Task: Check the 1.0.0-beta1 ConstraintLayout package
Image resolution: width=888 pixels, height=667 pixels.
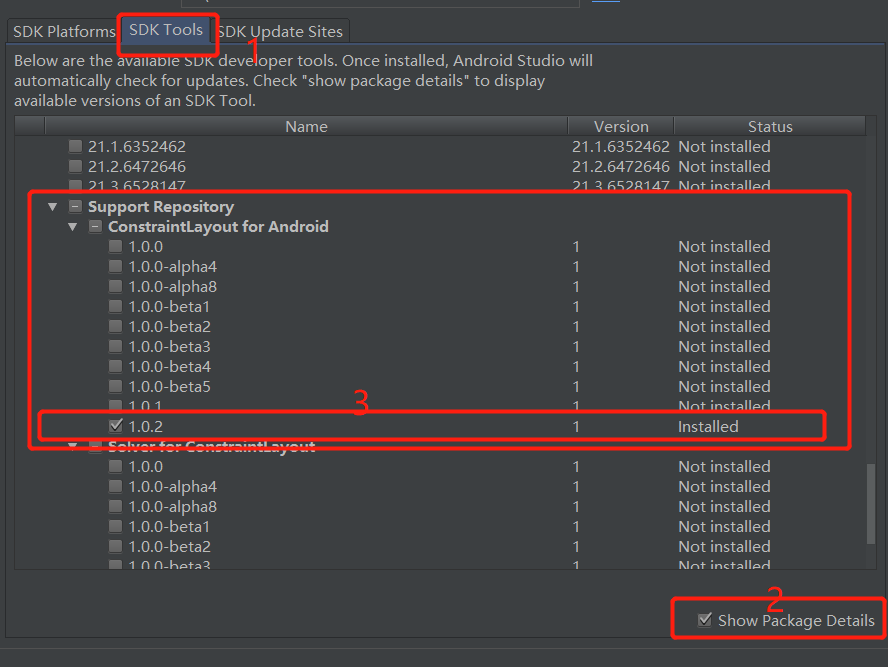Action: [x=115, y=306]
